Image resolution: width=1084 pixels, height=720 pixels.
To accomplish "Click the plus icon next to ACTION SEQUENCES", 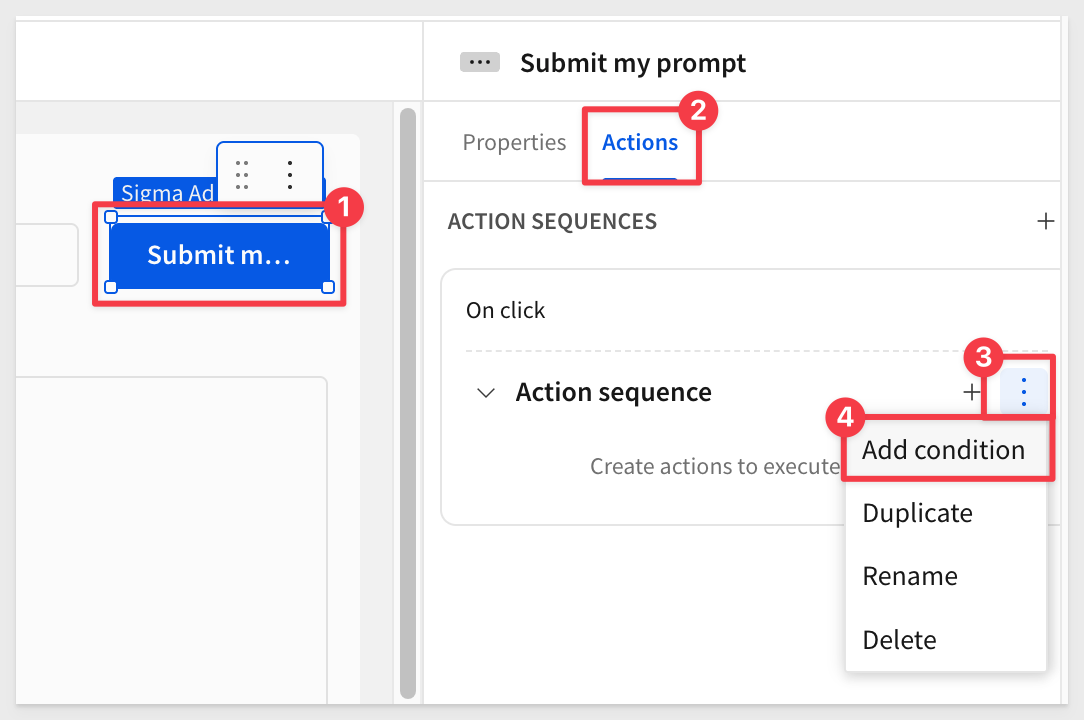I will 1045,221.
